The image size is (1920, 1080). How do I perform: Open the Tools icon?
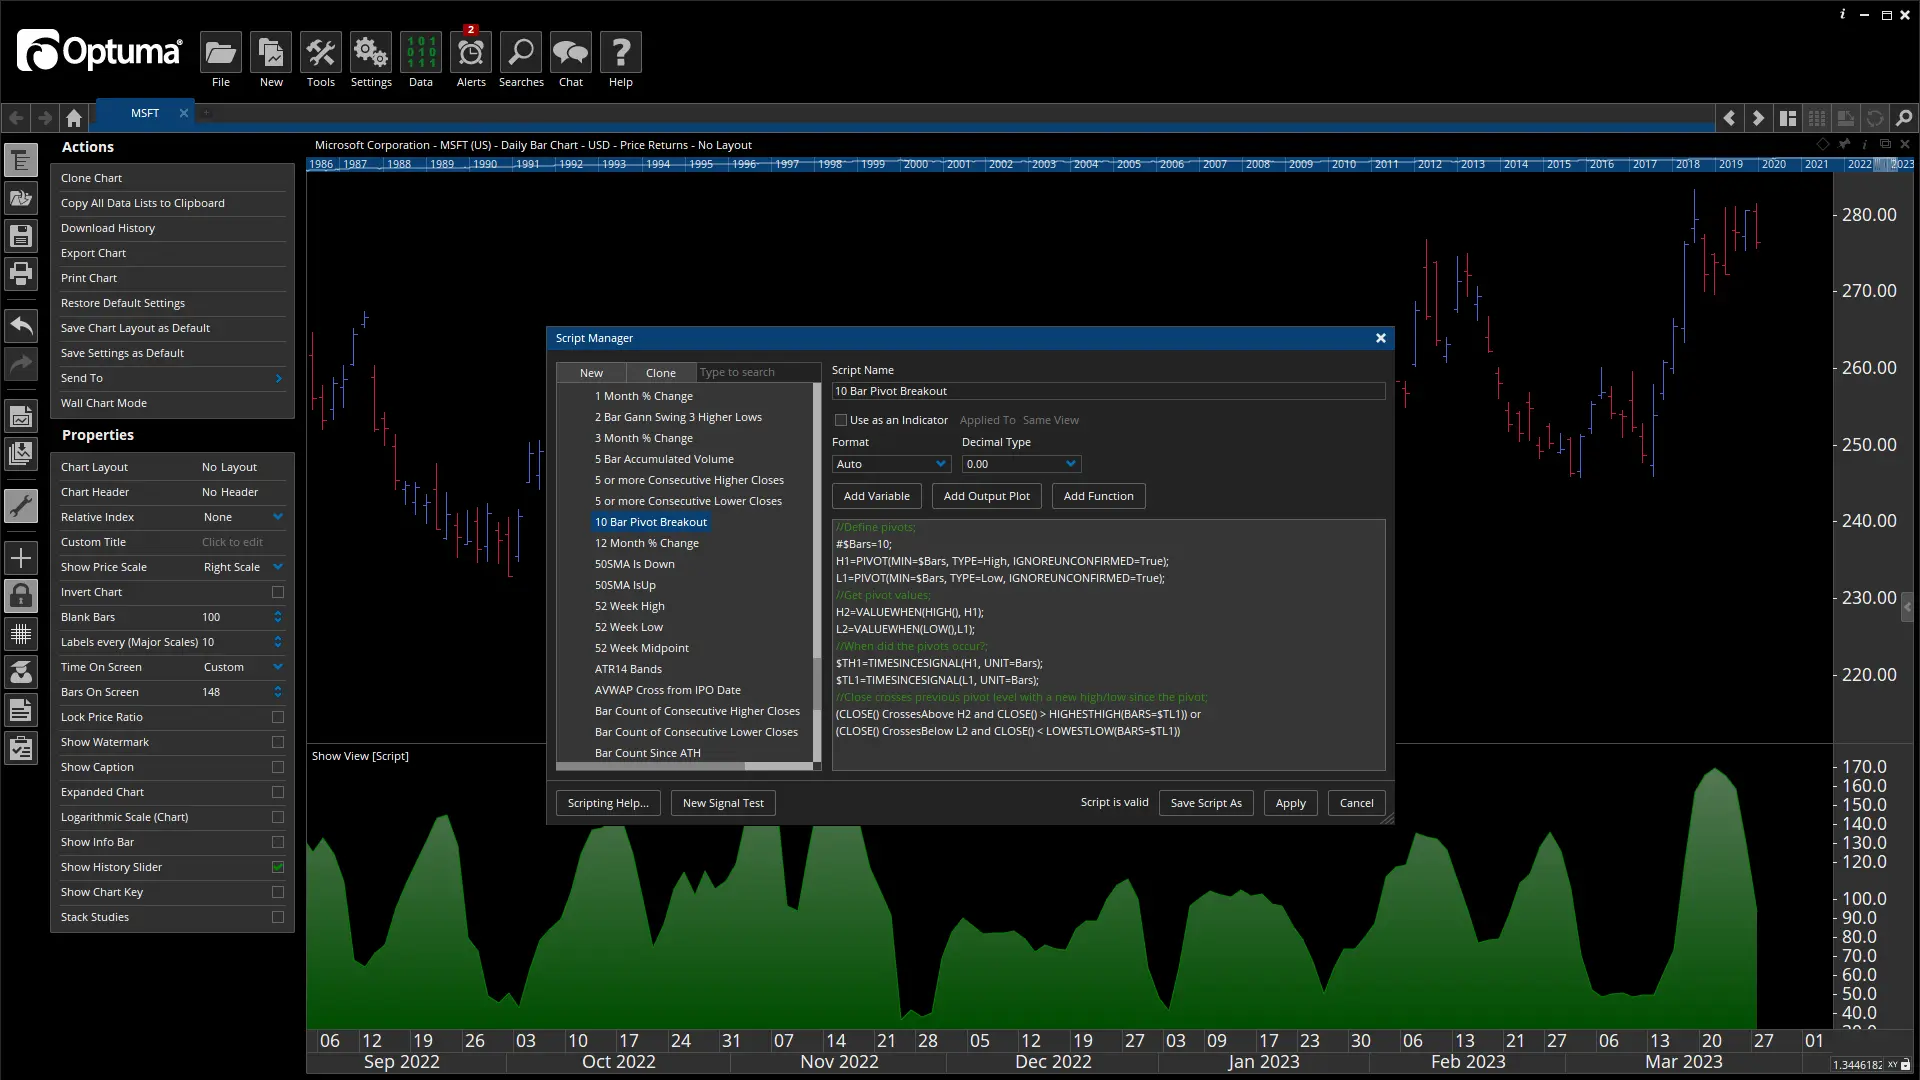(320, 53)
